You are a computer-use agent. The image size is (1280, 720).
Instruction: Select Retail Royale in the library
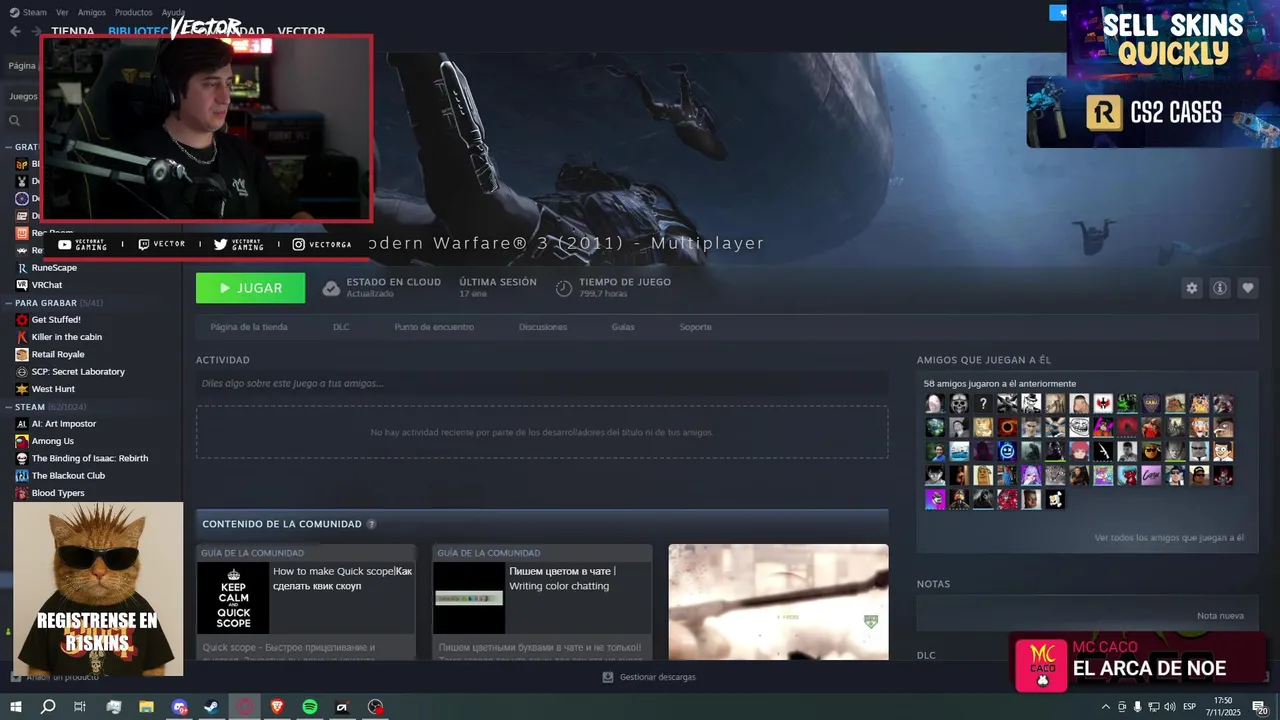(58, 354)
